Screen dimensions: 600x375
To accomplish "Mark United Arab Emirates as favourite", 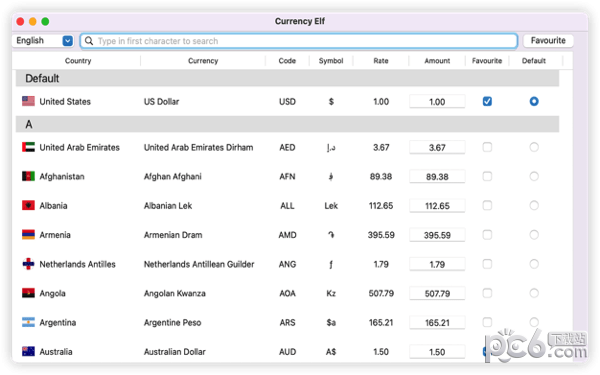I will click(487, 147).
